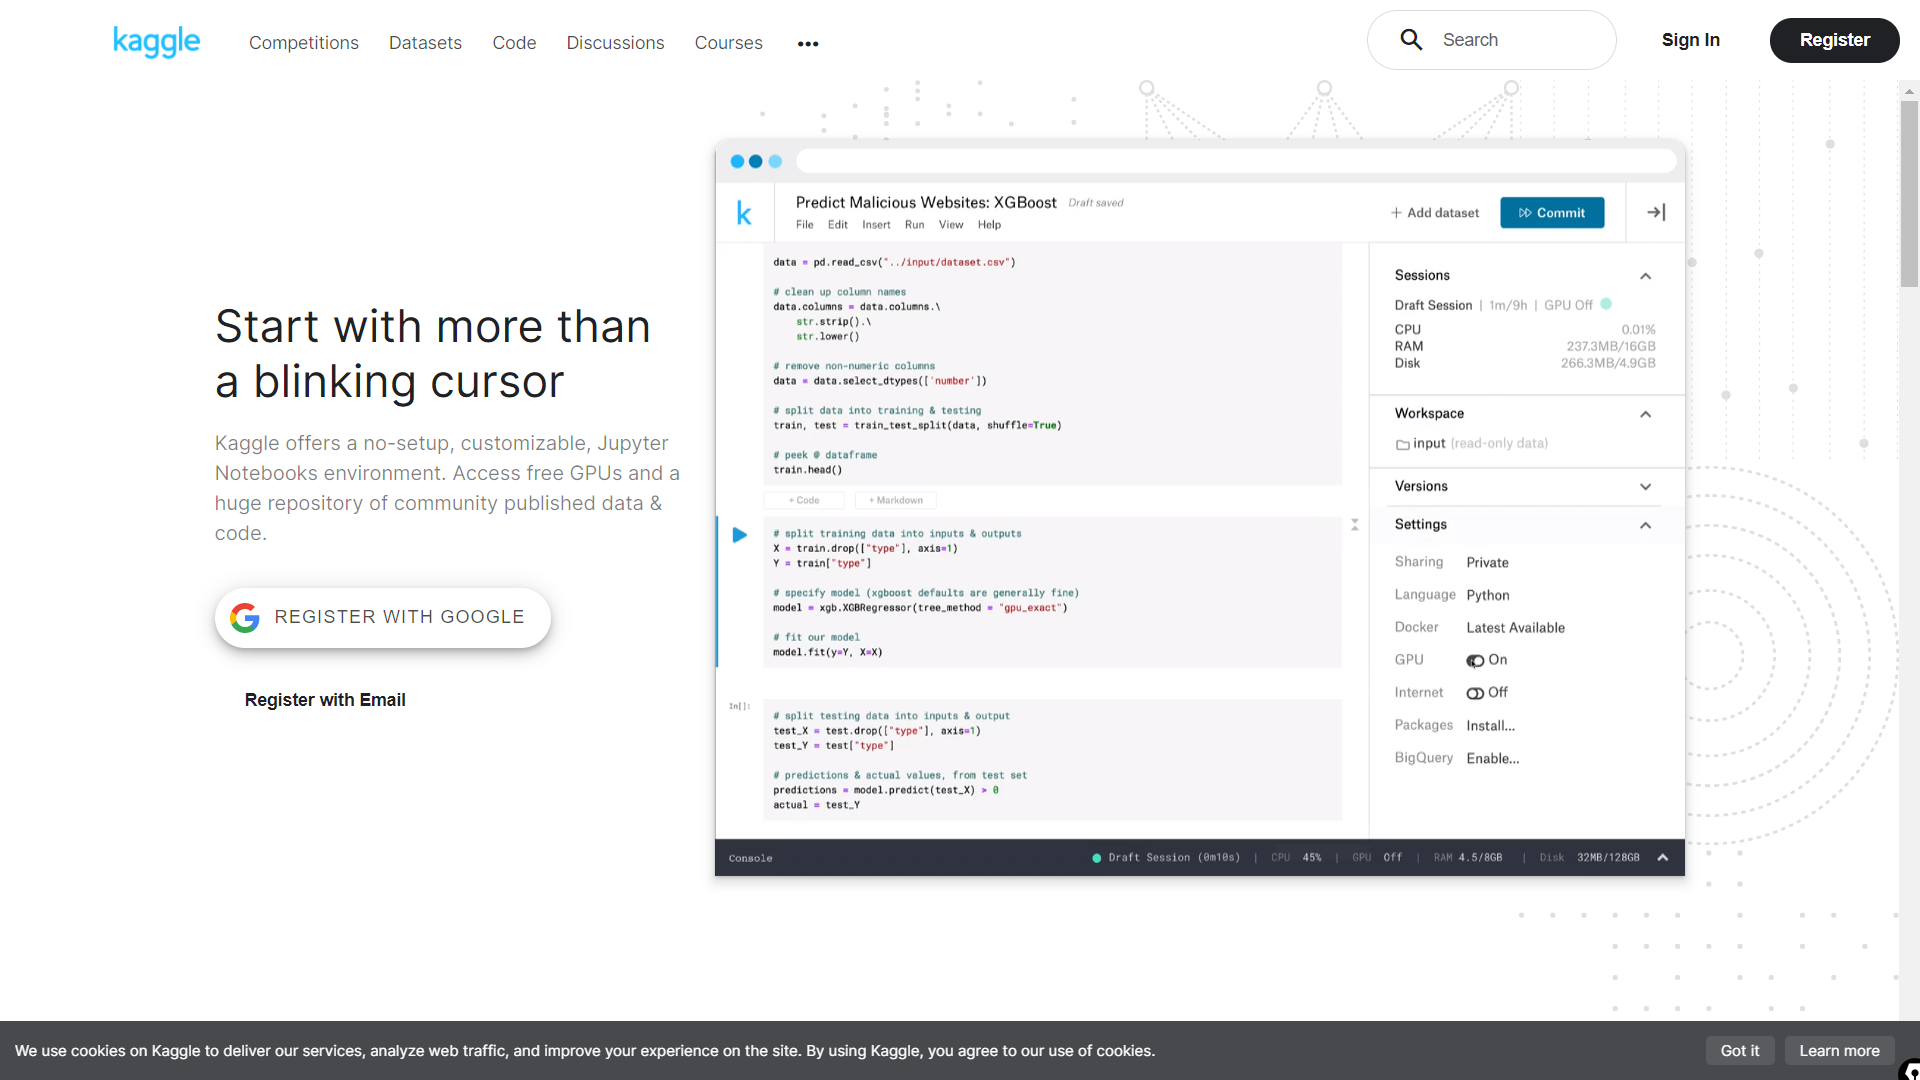Click the Register button

[x=1834, y=40]
